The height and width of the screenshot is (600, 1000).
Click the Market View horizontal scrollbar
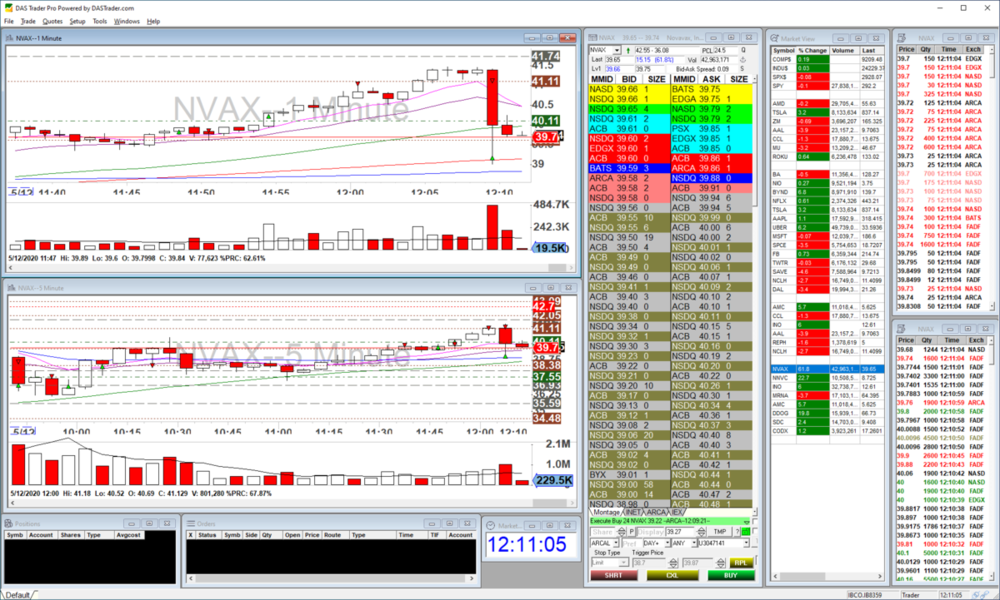tap(826, 576)
